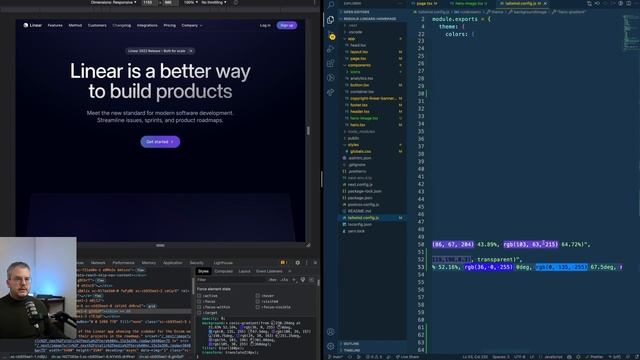
Task: Open the Dimensions: Responsive dropdown
Action: (113, 2)
